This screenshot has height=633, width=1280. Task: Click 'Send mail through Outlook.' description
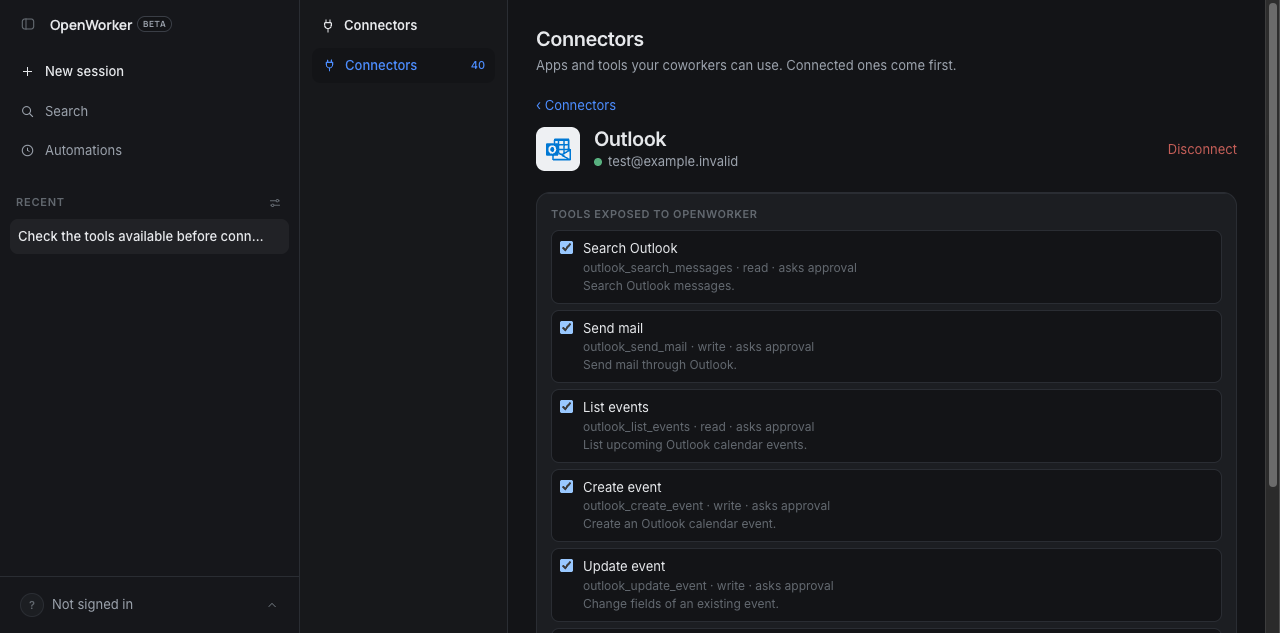tap(660, 365)
